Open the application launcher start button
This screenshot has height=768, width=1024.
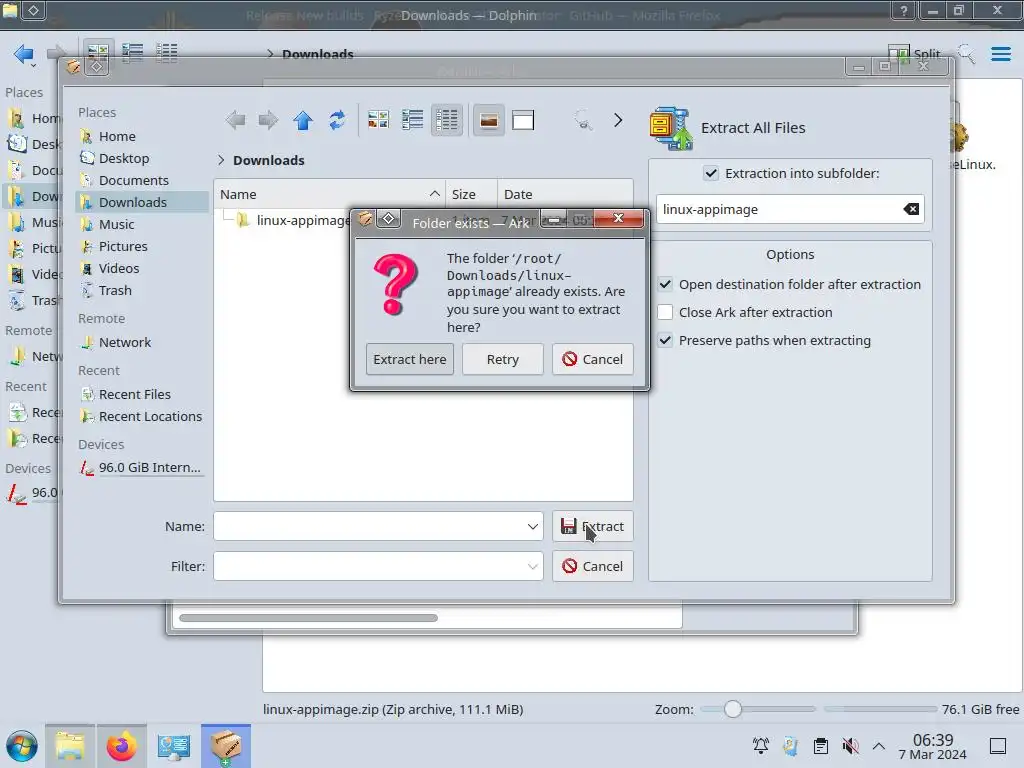pos(22,746)
